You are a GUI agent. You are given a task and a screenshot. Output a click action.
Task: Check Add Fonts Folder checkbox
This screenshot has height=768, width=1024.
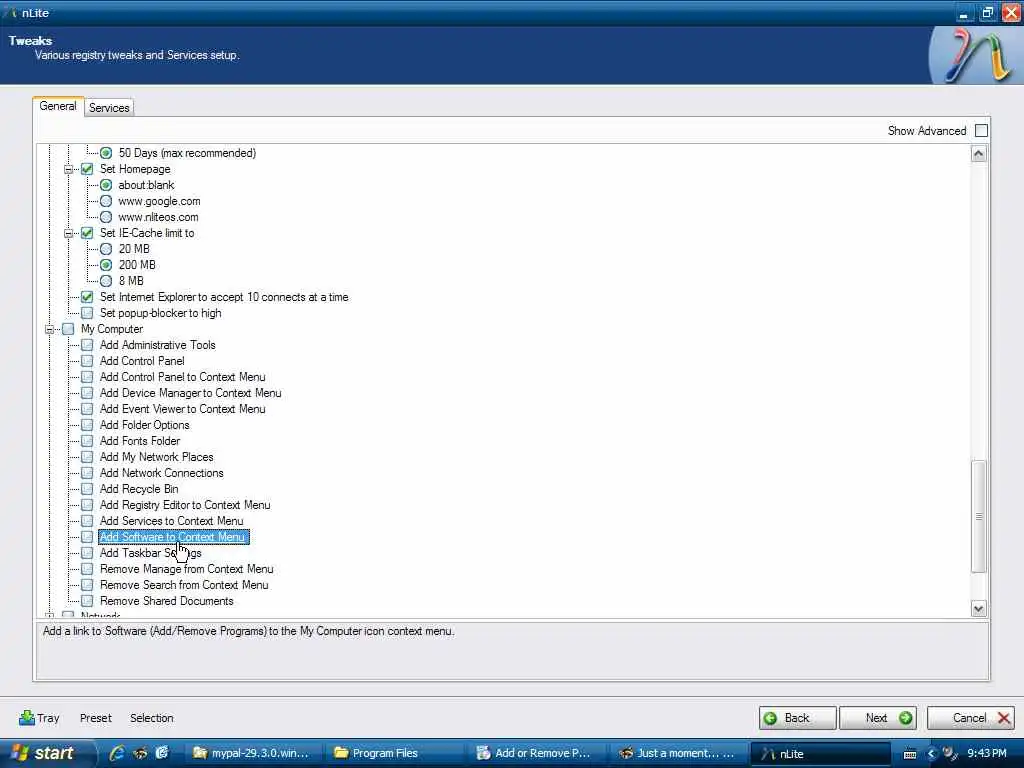pyautogui.click(x=87, y=441)
